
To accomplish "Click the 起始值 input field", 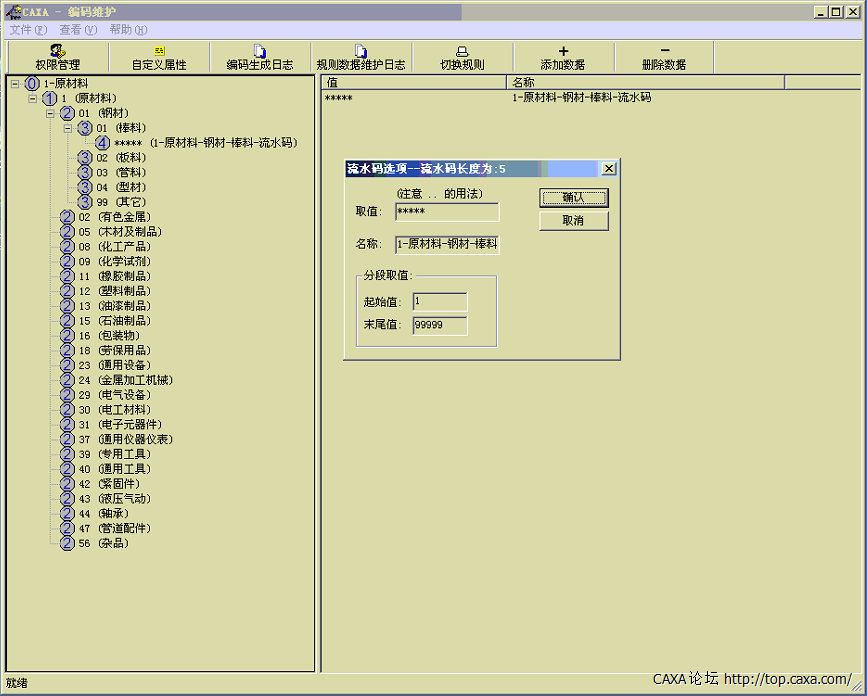I will (x=439, y=302).
